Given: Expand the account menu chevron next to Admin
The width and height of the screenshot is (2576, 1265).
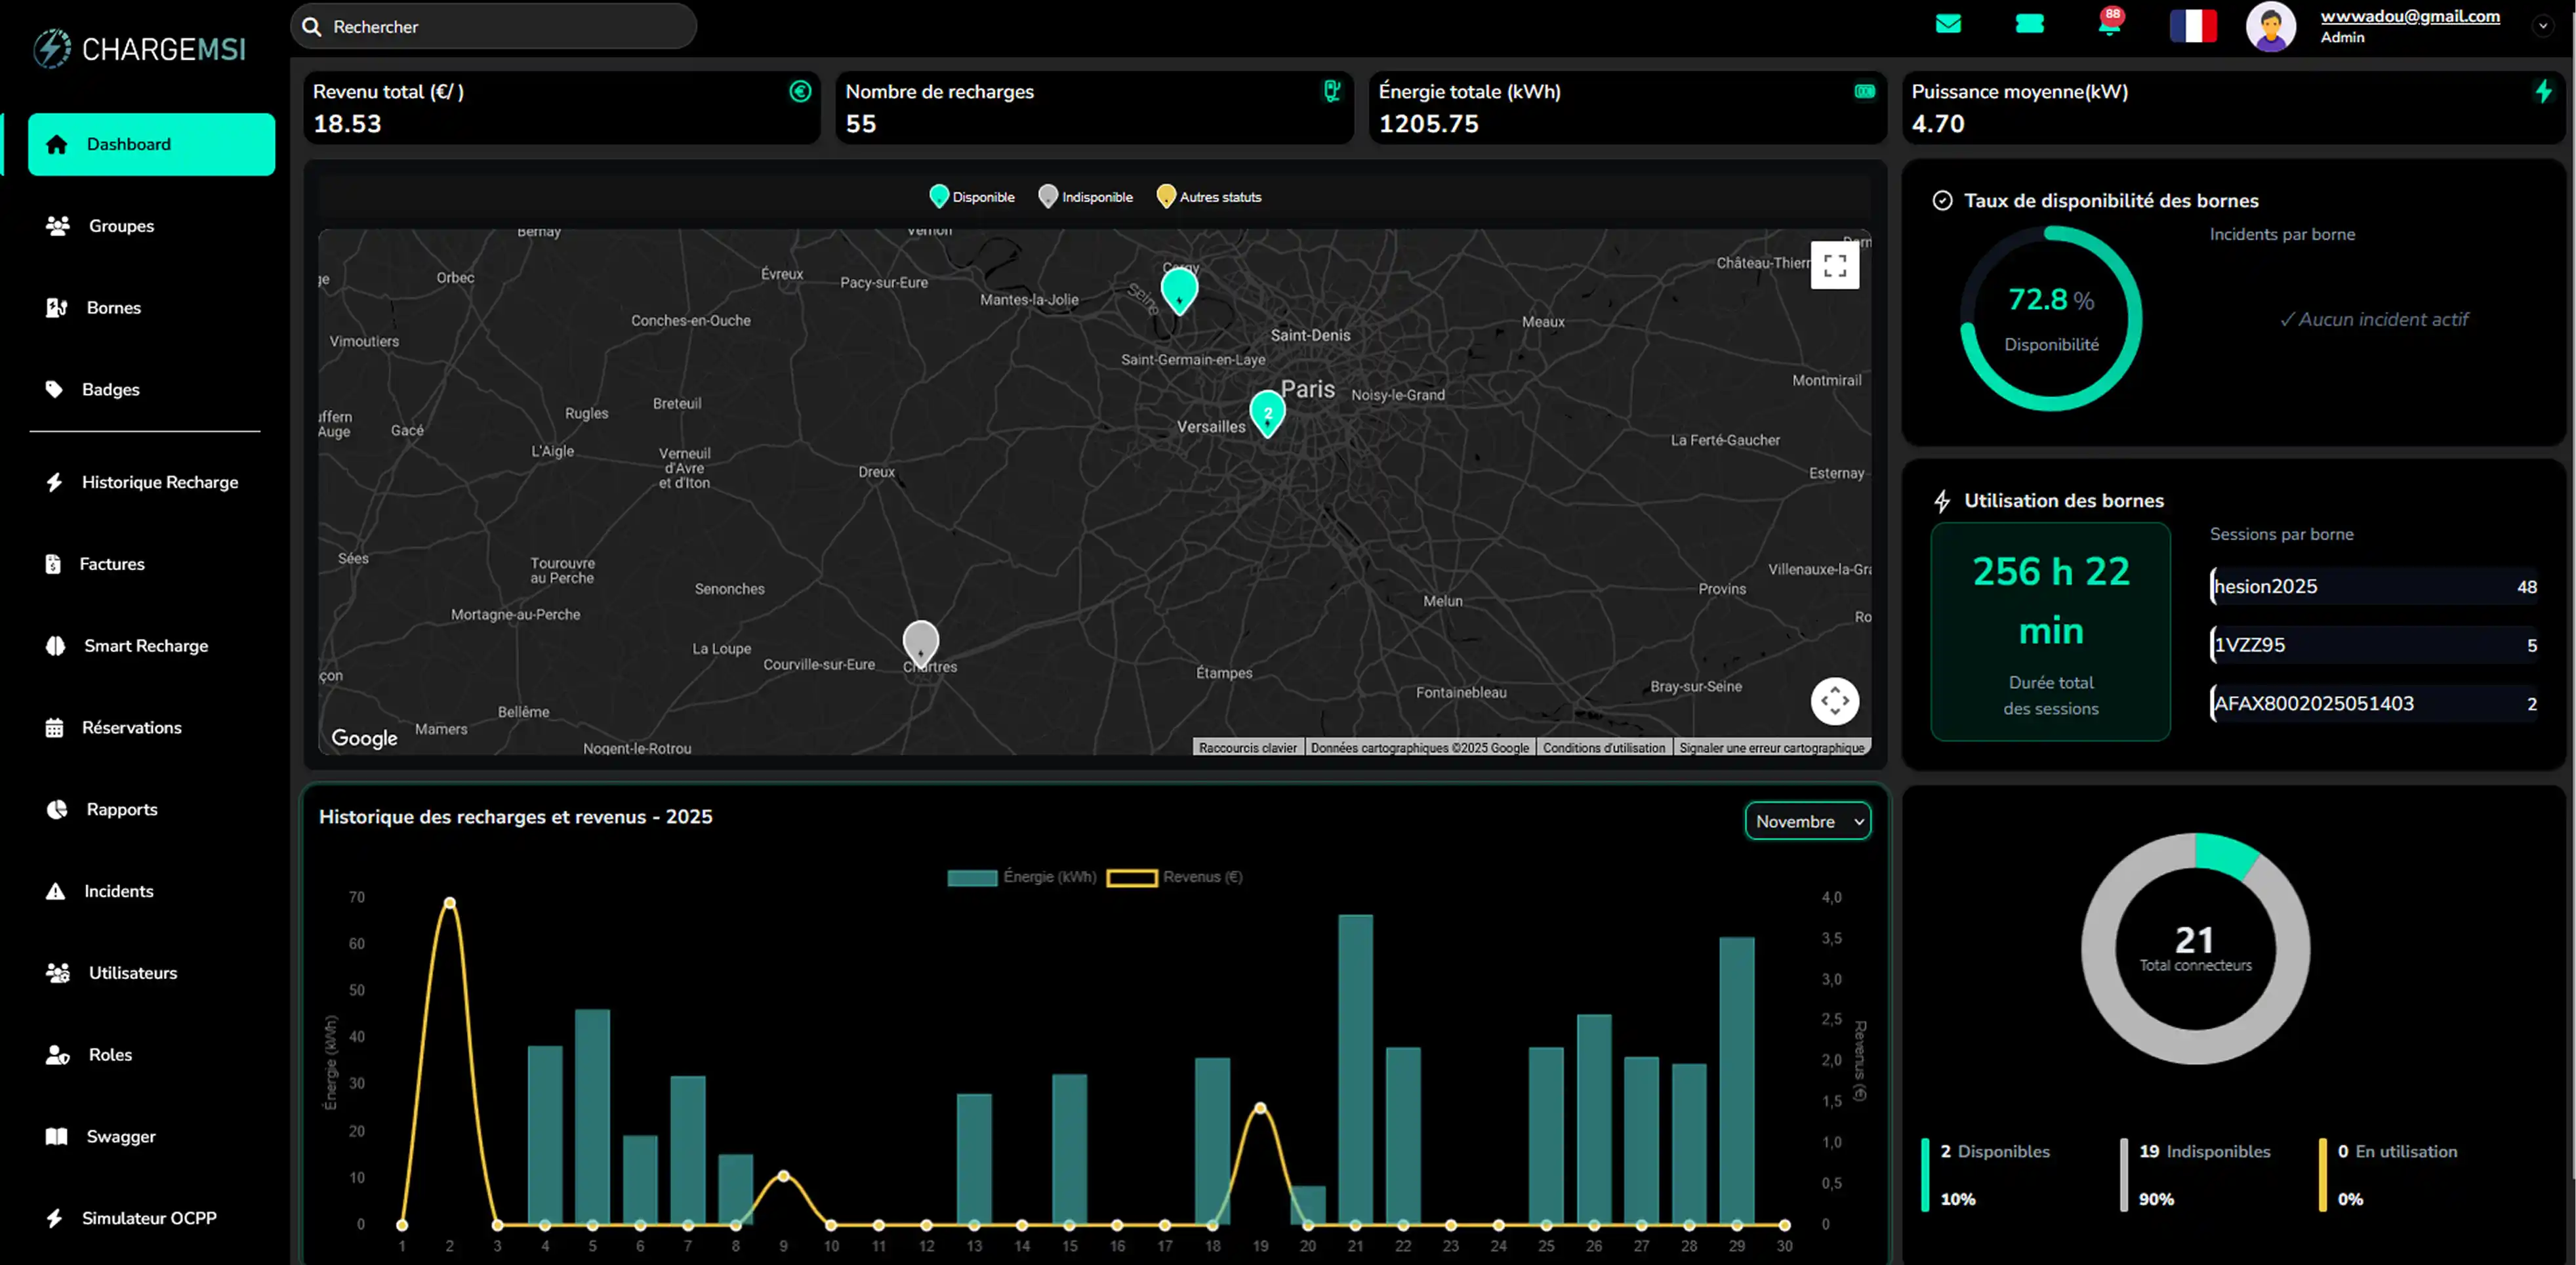Looking at the screenshot, I should click(2542, 26).
